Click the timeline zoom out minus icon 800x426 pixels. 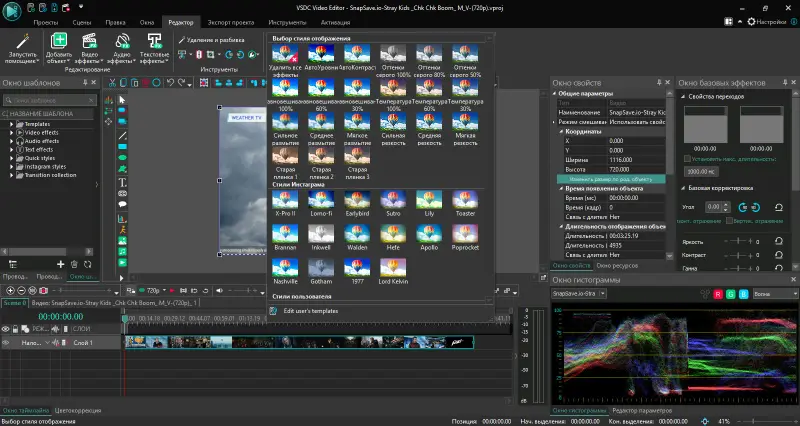coord(21,290)
